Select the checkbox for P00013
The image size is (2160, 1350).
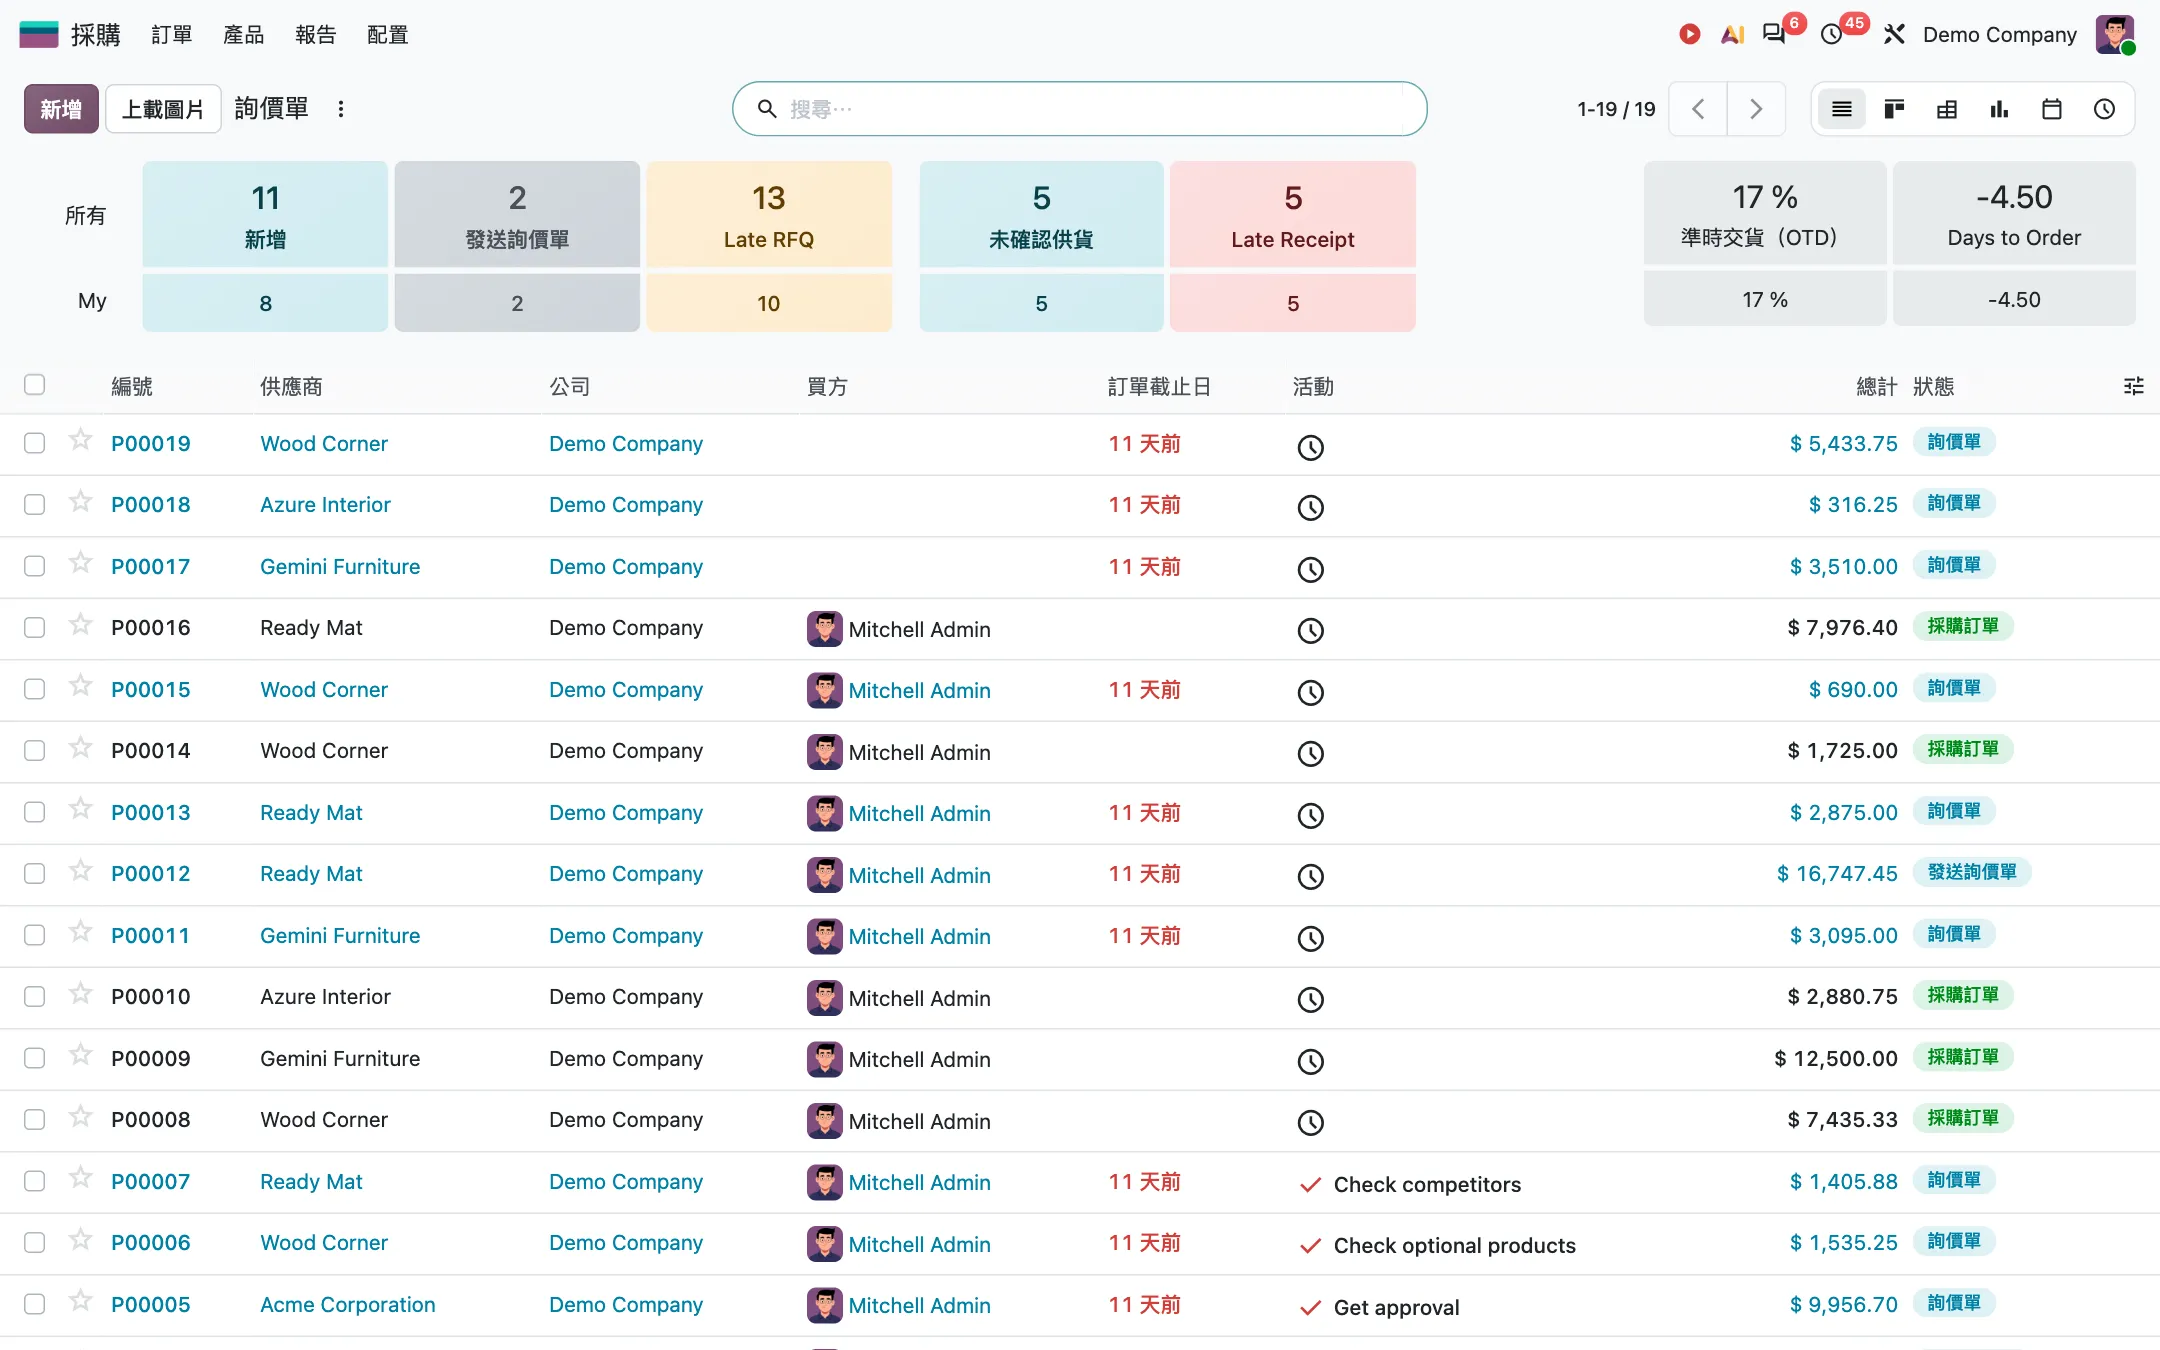coord(35,812)
